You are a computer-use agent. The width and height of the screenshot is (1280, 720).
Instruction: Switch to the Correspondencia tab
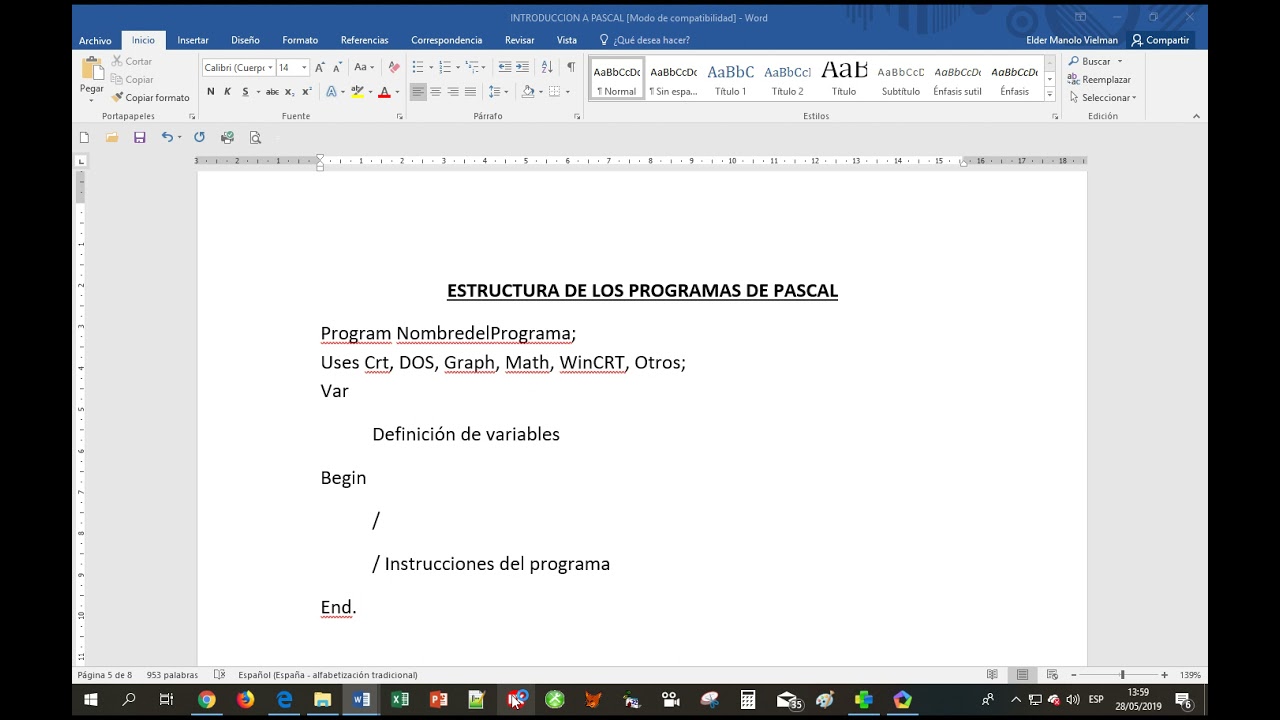[446, 41]
